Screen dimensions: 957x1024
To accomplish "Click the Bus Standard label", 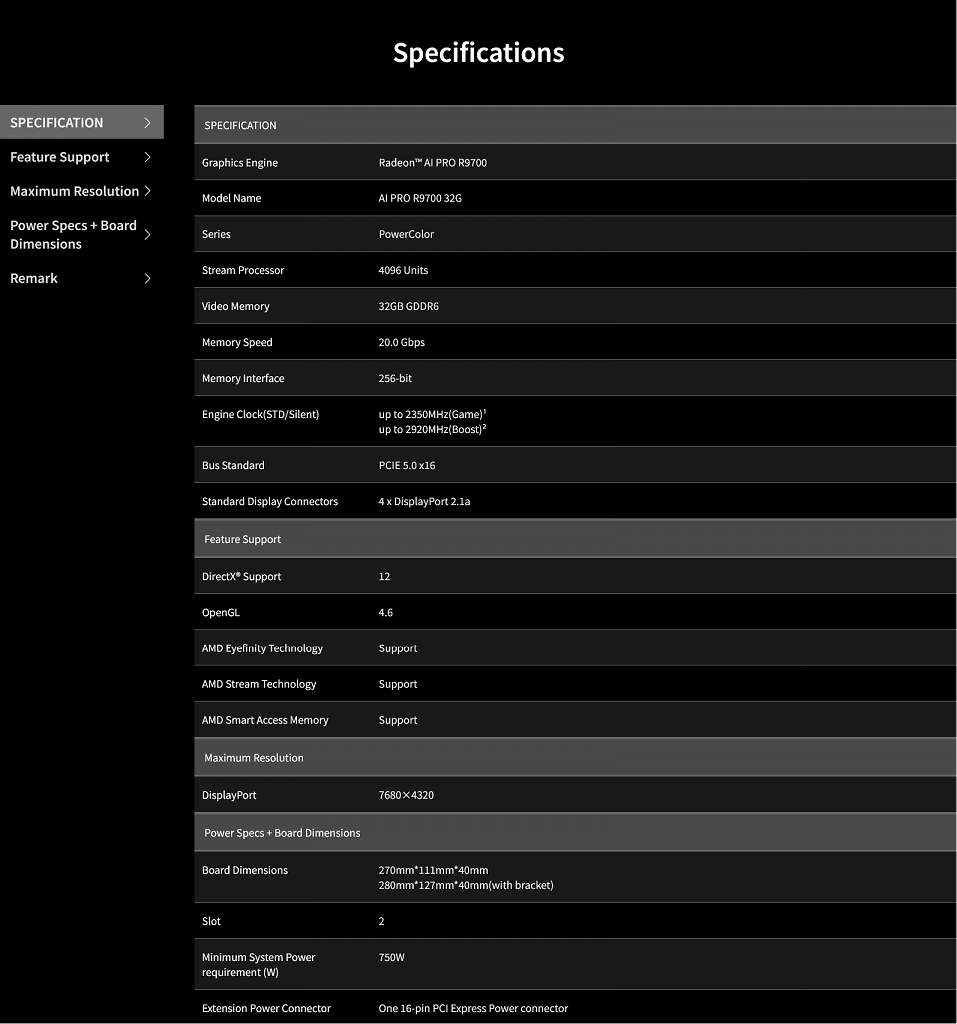I will pos(233,465).
